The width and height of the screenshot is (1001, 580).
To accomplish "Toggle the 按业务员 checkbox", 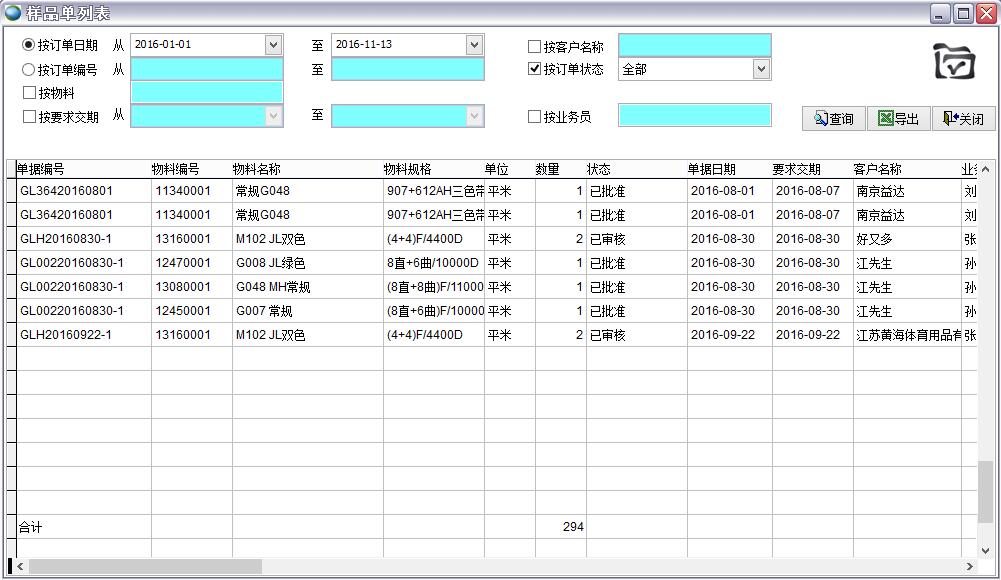I will pyautogui.click(x=534, y=117).
